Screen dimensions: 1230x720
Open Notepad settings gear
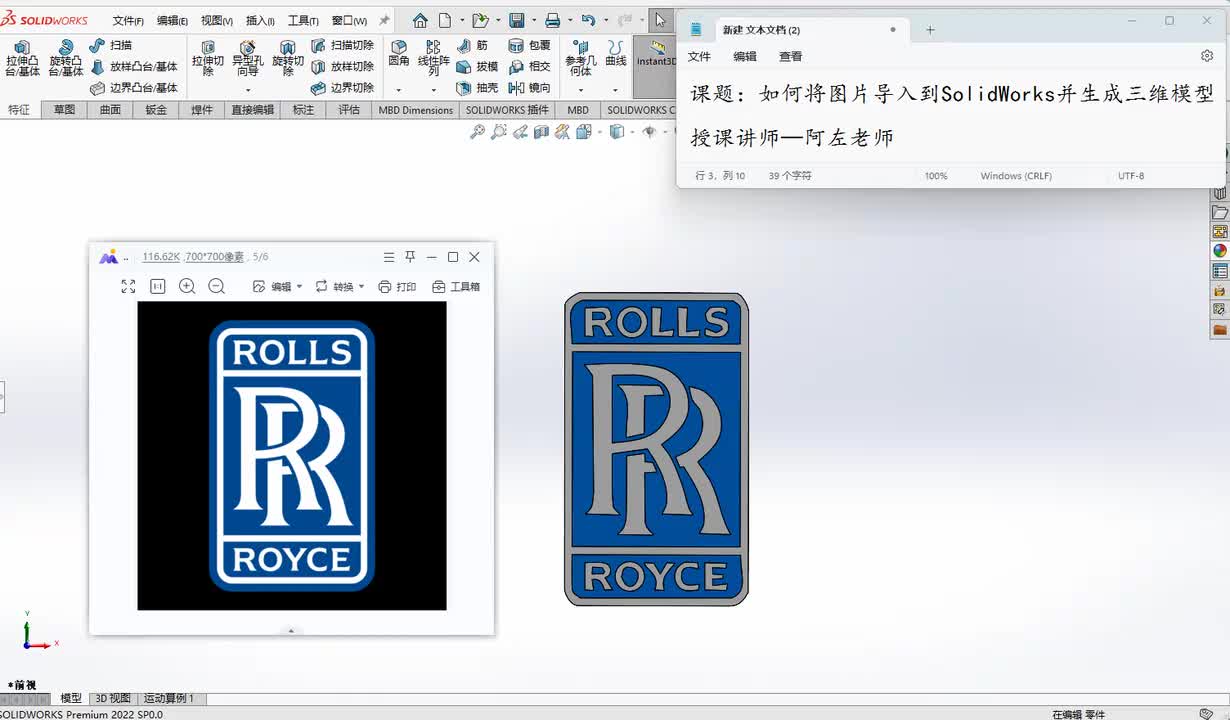tap(1207, 56)
